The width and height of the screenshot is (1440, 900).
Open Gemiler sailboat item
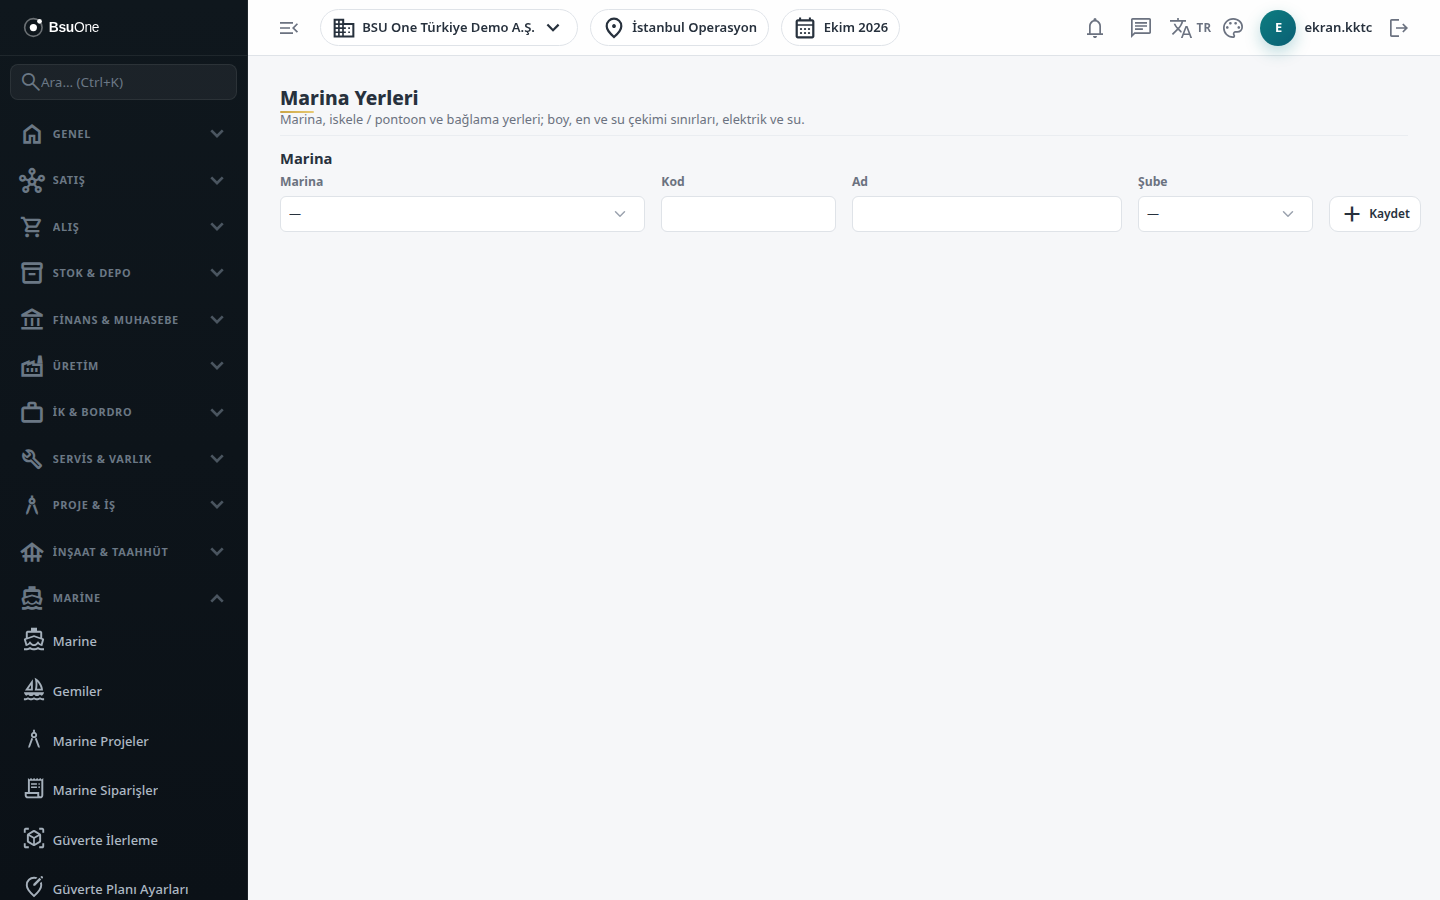coord(124,691)
